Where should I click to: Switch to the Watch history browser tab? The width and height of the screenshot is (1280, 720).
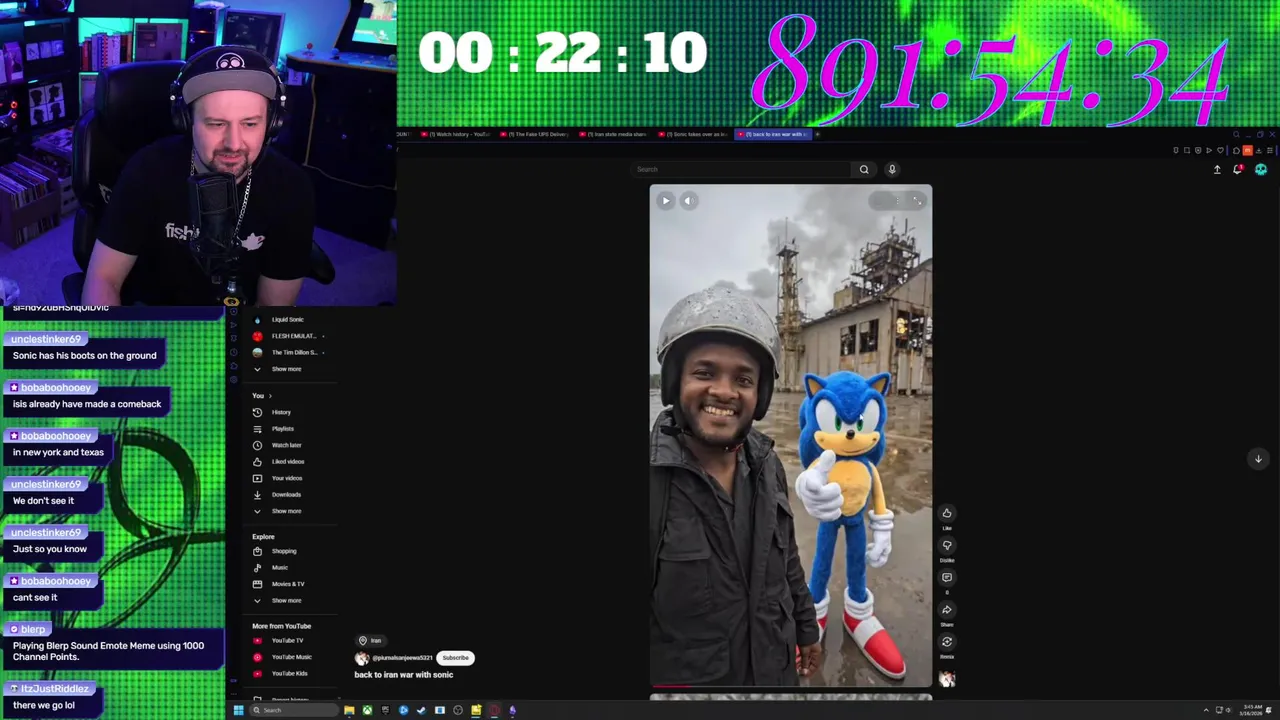click(456, 134)
